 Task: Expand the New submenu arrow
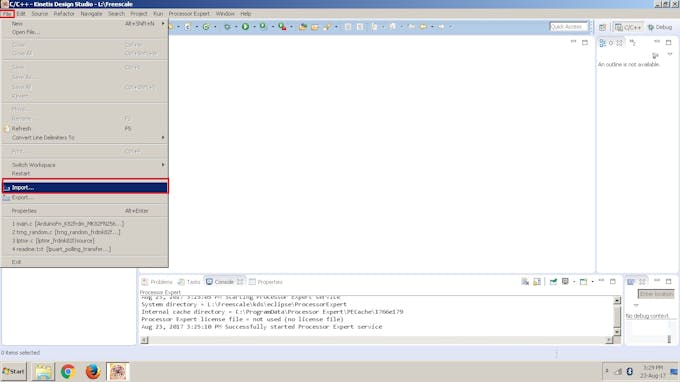pos(163,23)
